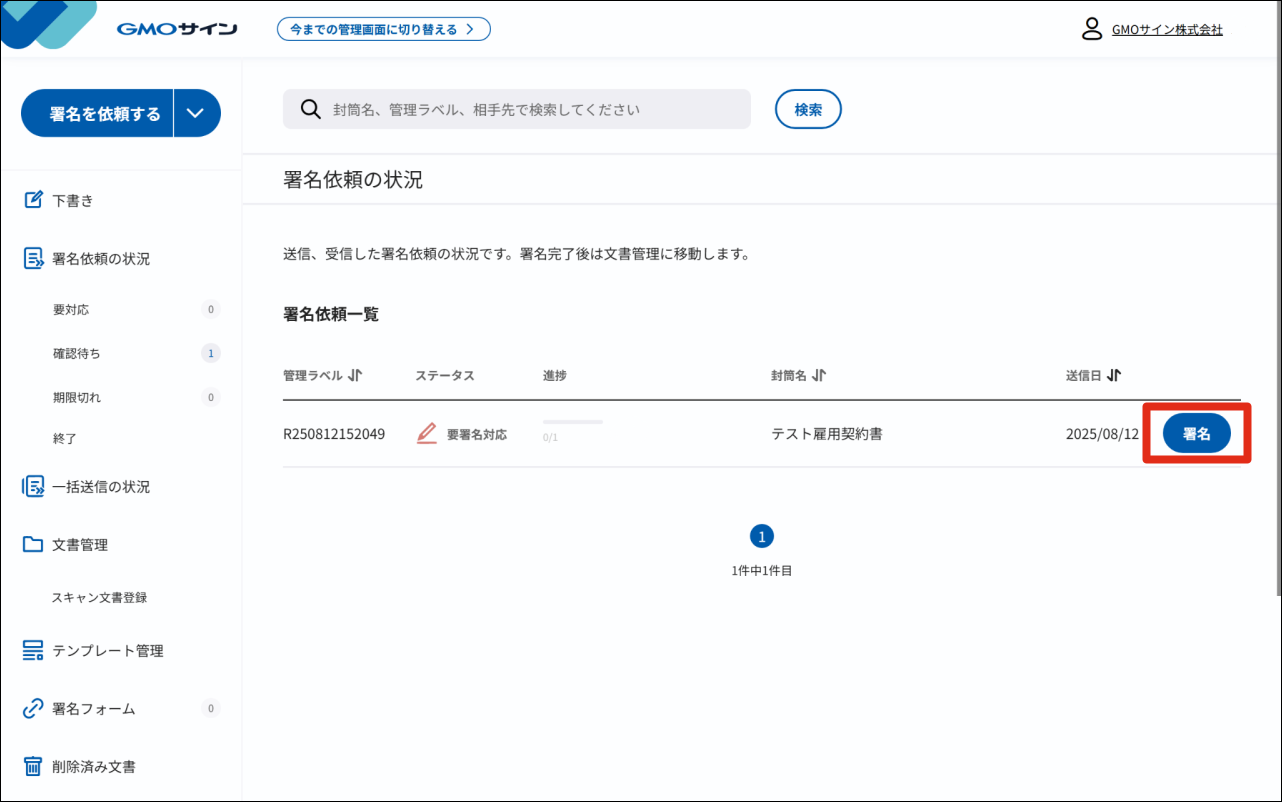Sort the list by 封筒名
The height and width of the screenshot is (802, 1282).
(x=819, y=376)
